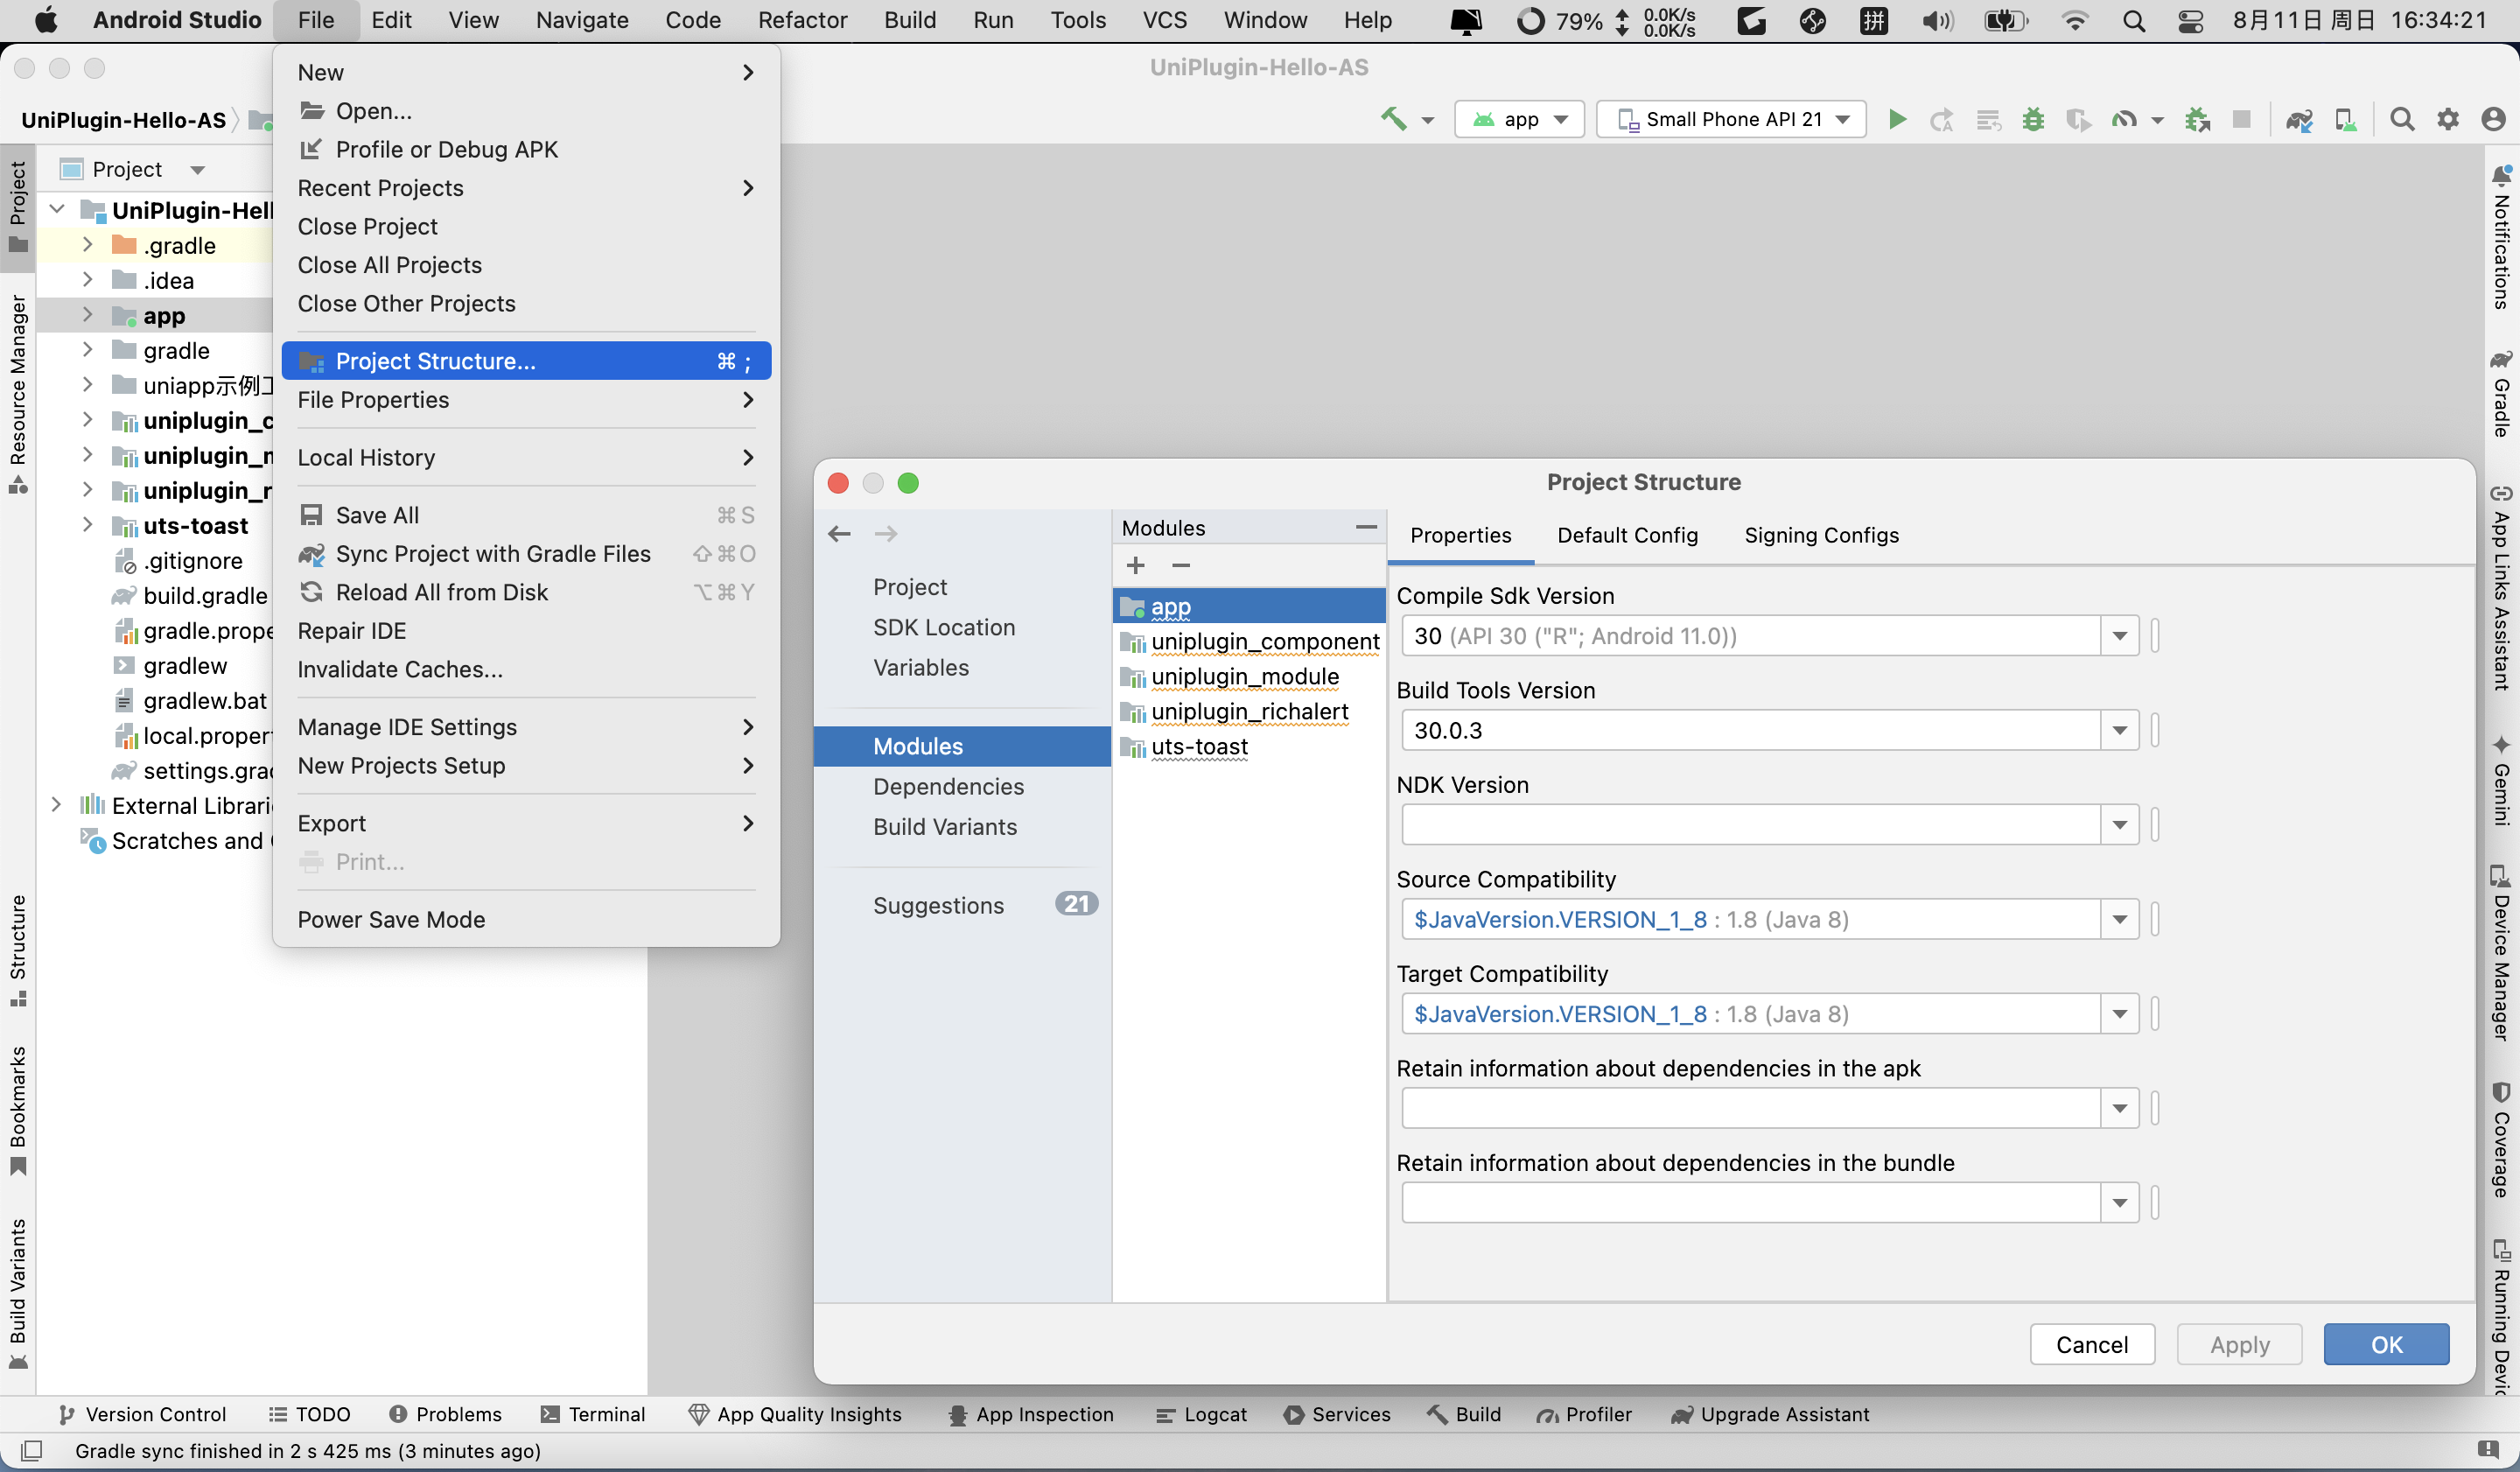Click the Make Project hammer icon
2520x1472 pixels.
[1394, 119]
